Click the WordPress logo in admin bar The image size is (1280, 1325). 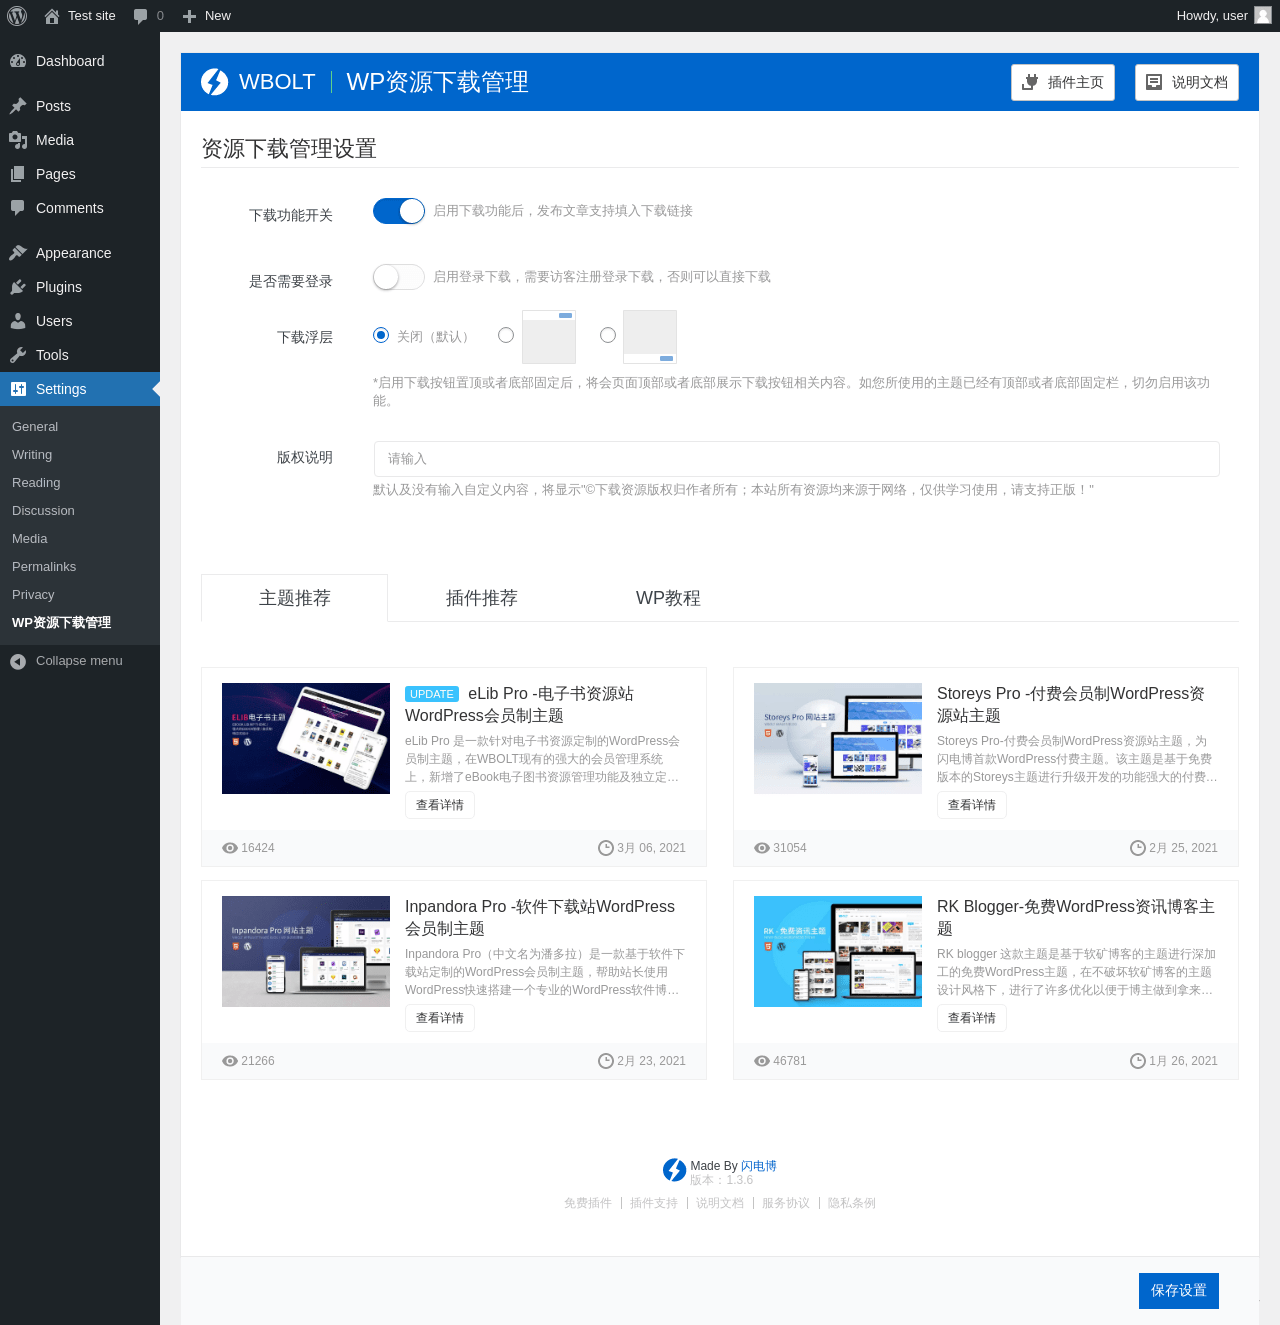pos(17,16)
